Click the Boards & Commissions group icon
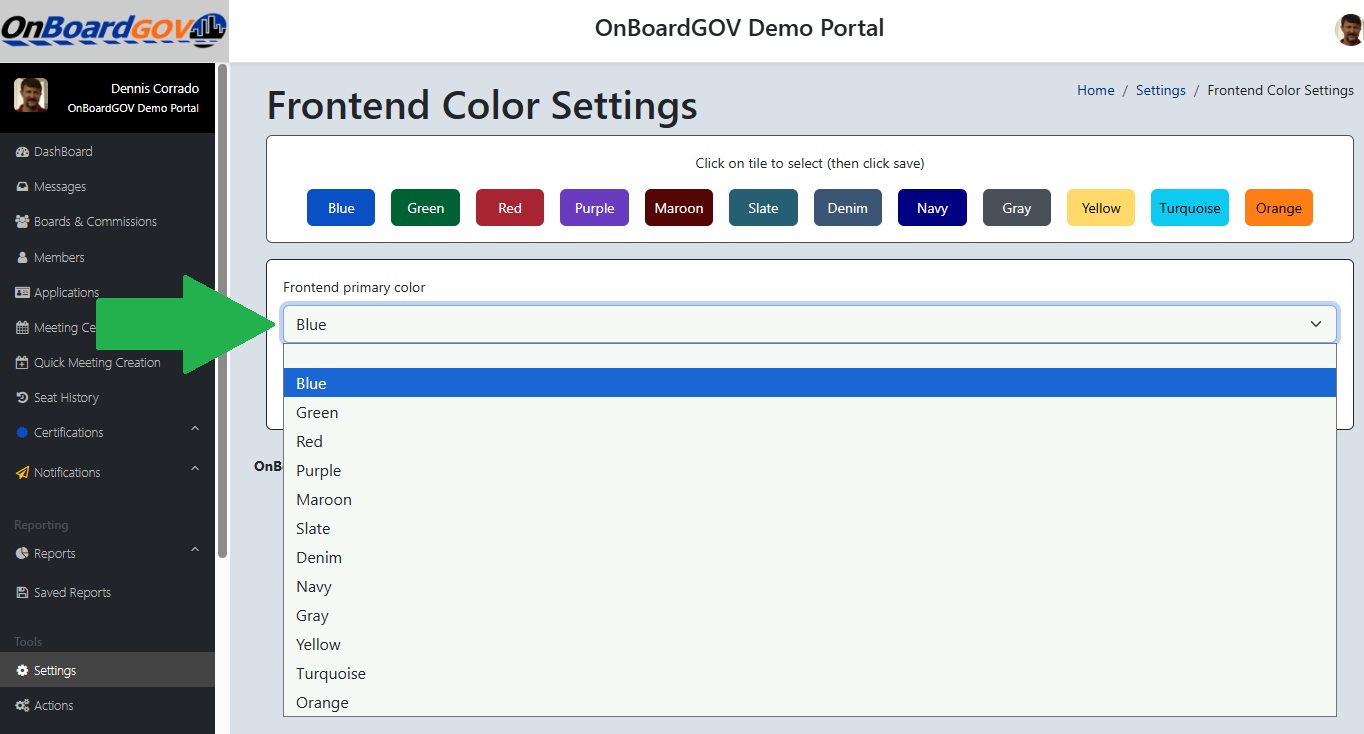The width and height of the screenshot is (1364, 734). (23, 222)
